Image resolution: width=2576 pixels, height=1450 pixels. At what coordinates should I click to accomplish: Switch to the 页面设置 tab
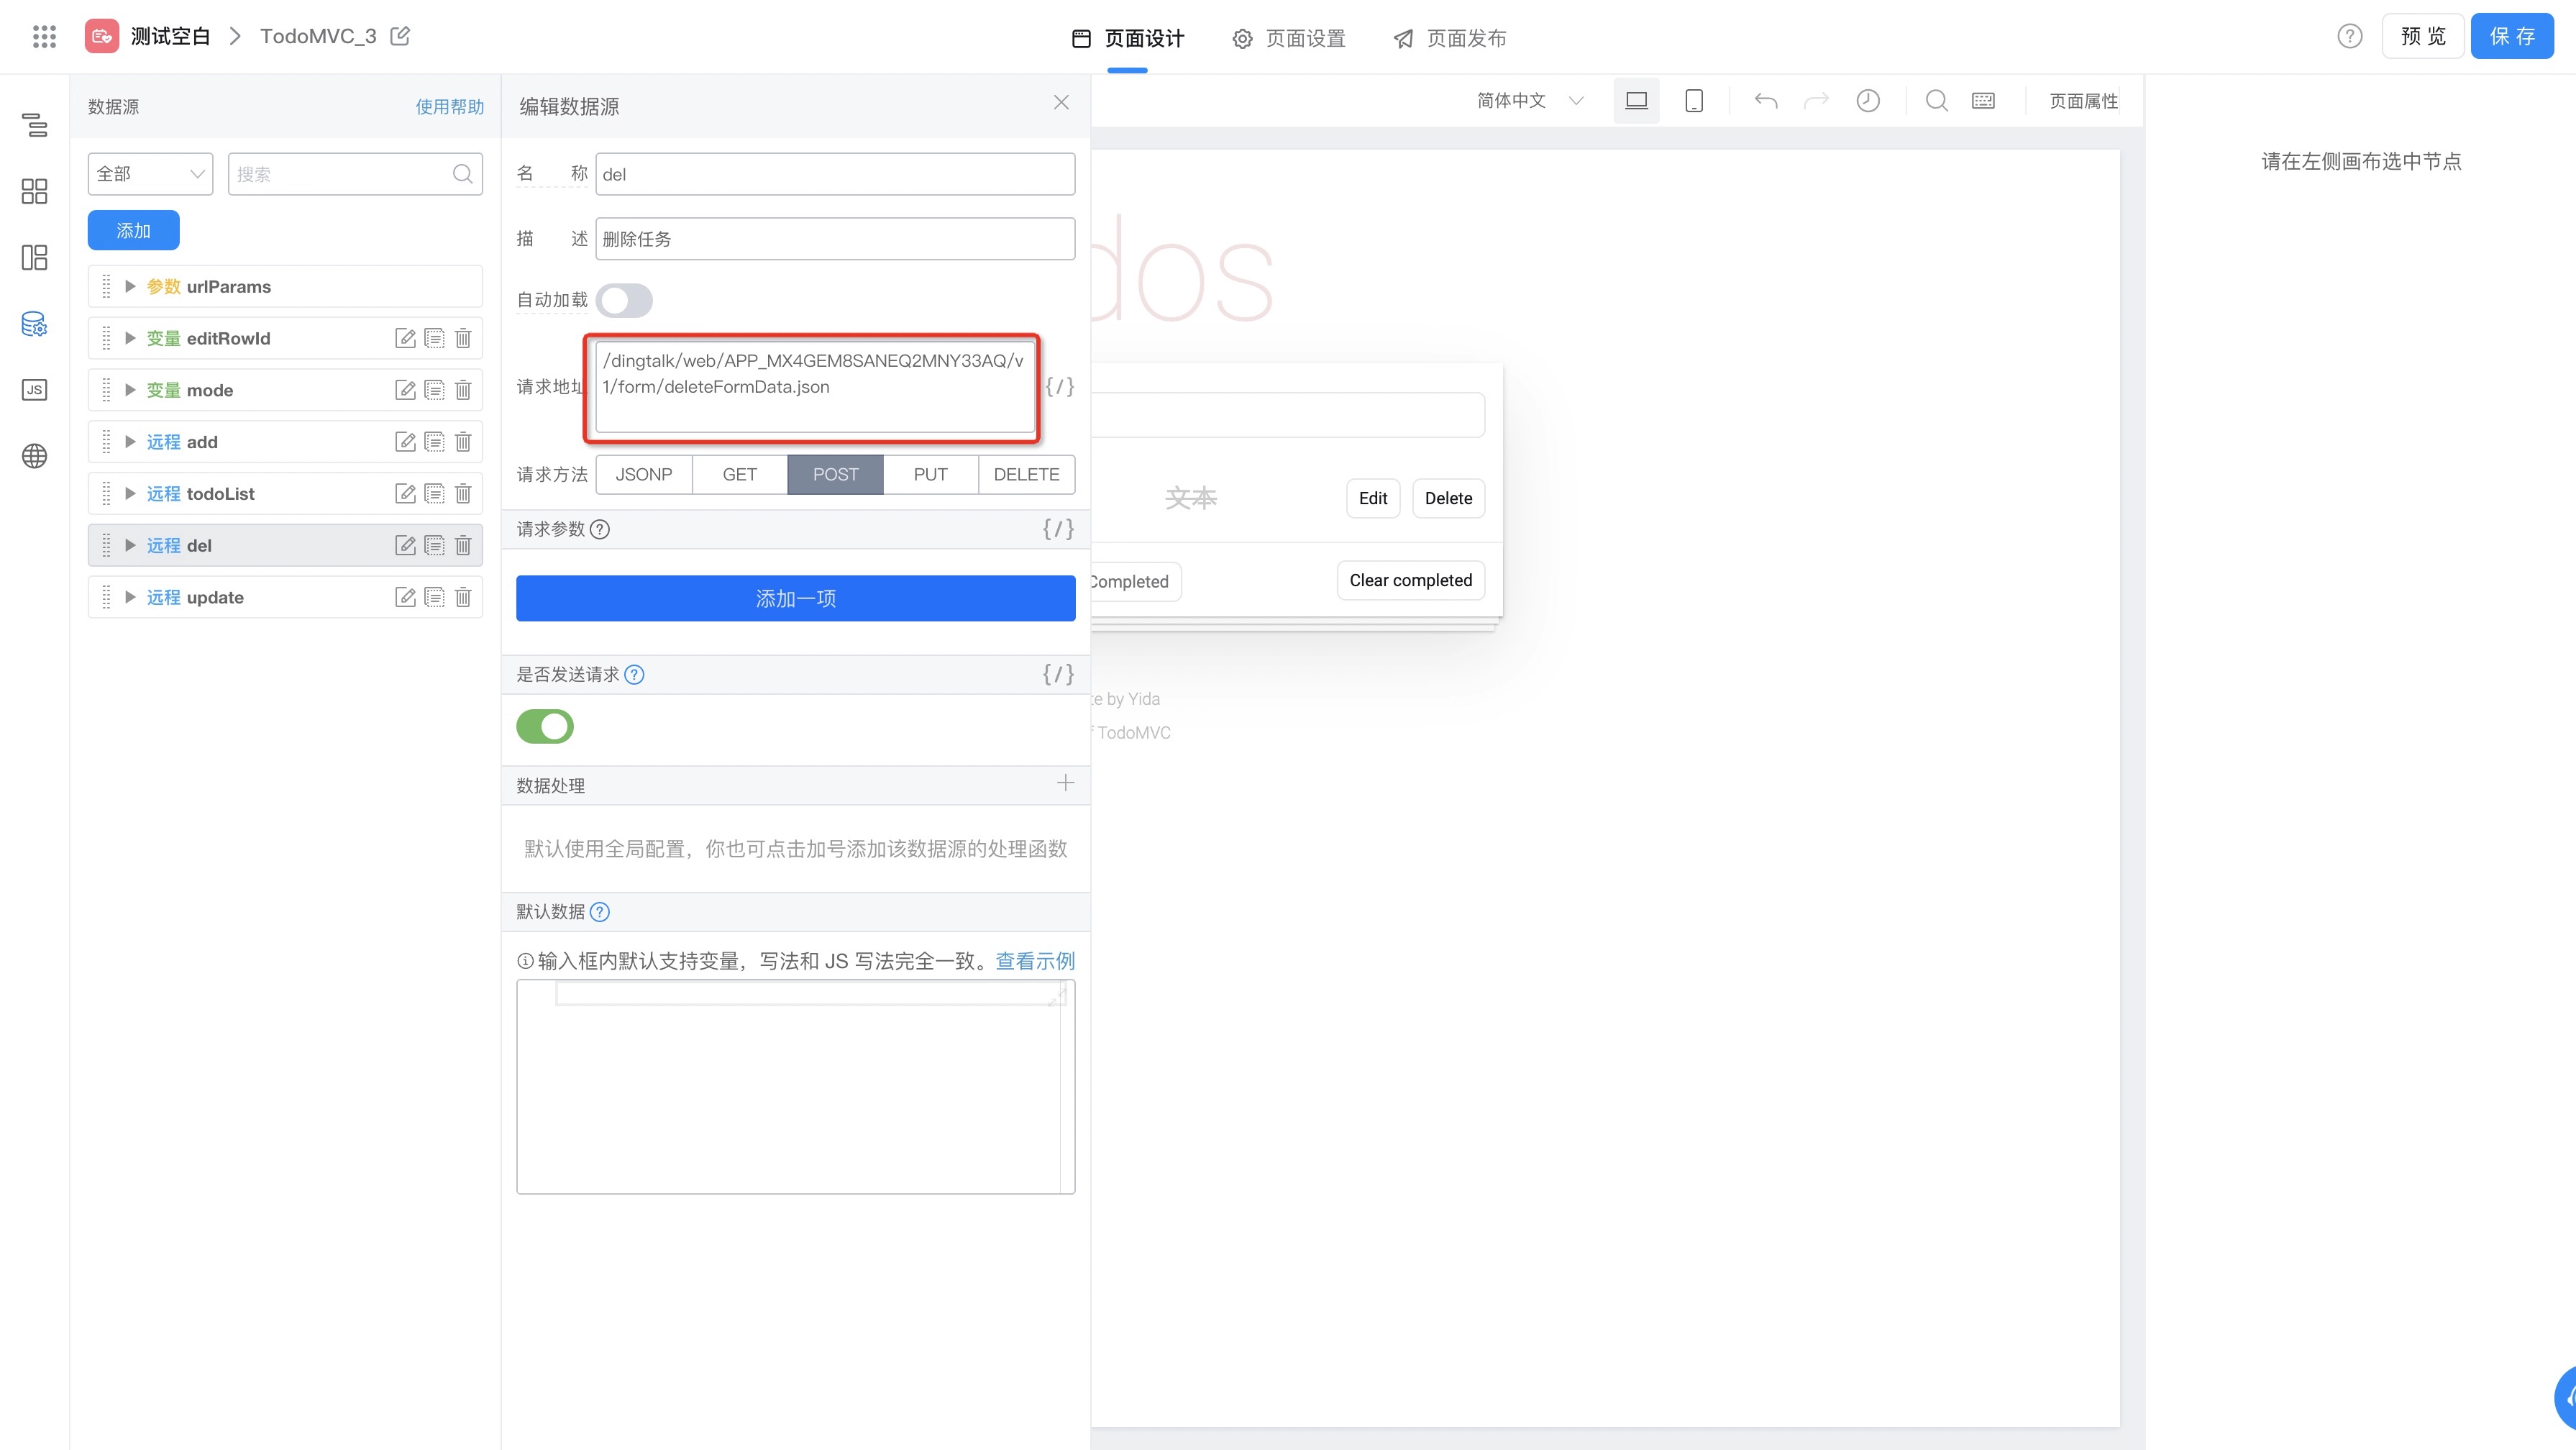(x=1289, y=38)
